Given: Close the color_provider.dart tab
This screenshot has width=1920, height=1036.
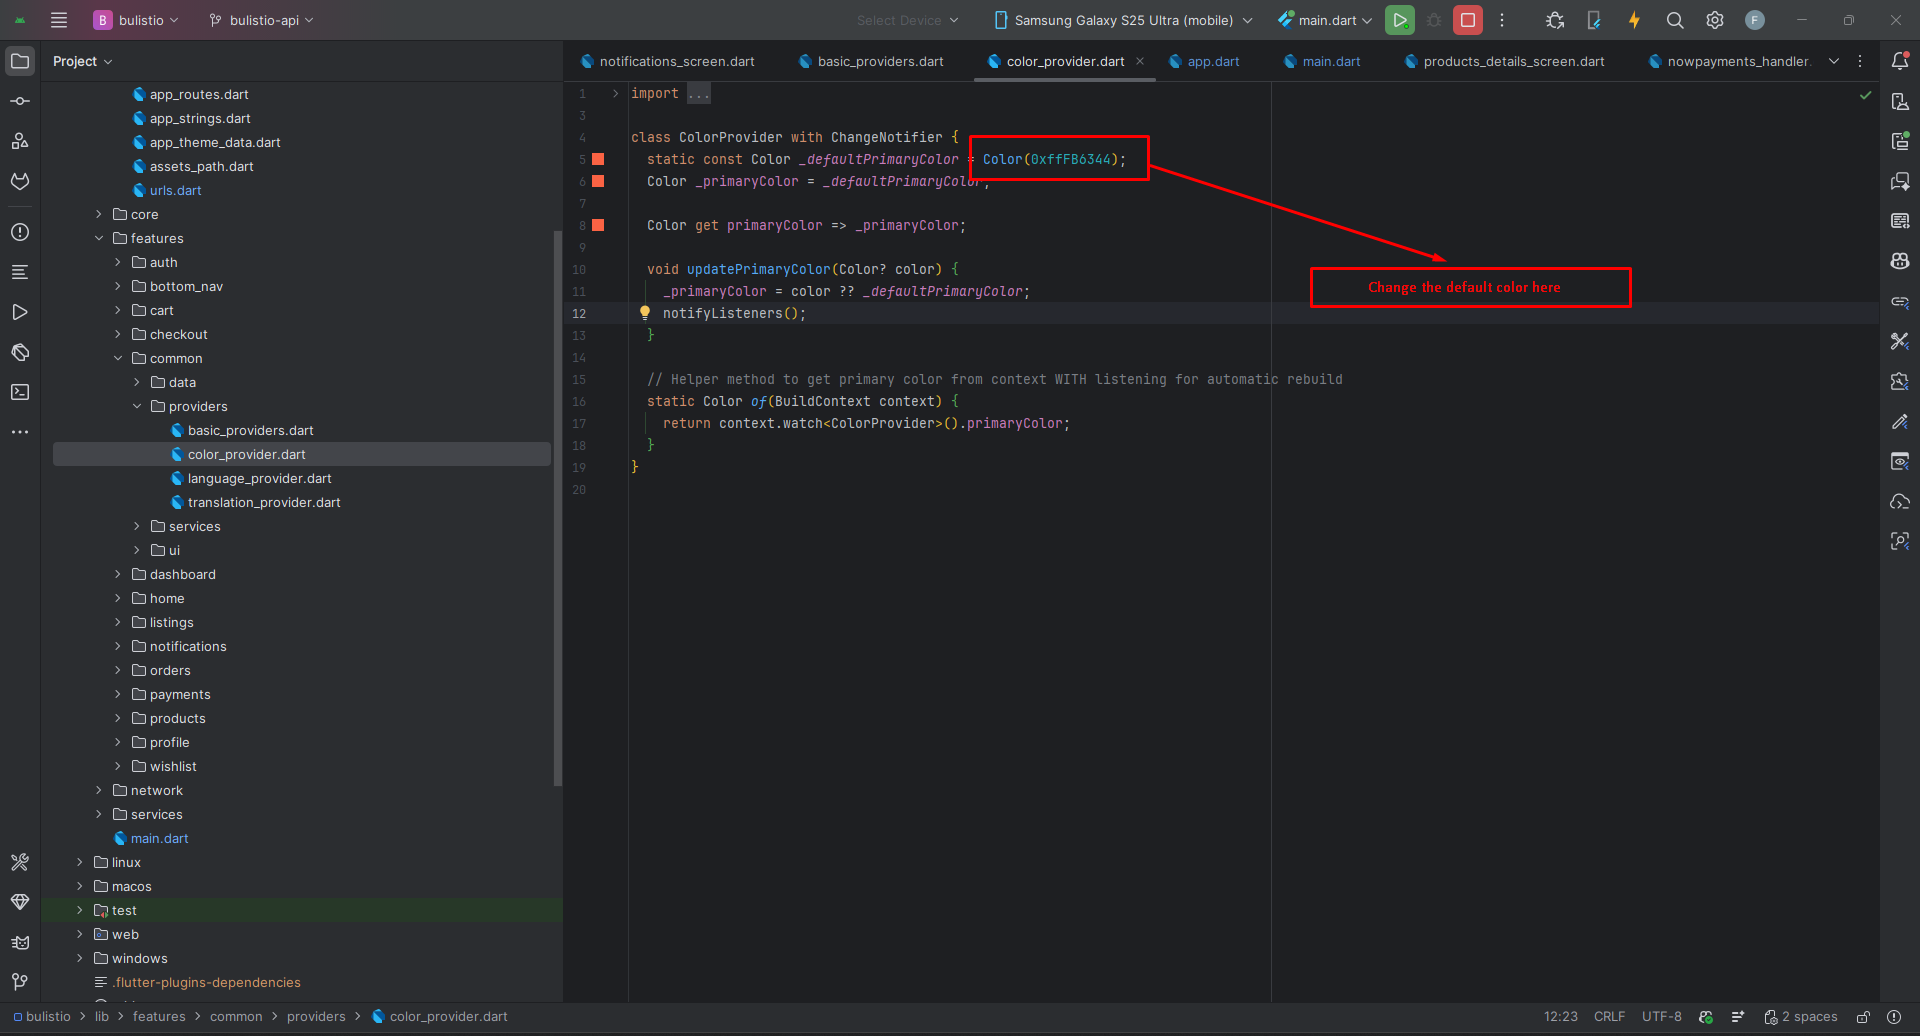Looking at the screenshot, I should pyautogui.click(x=1140, y=61).
